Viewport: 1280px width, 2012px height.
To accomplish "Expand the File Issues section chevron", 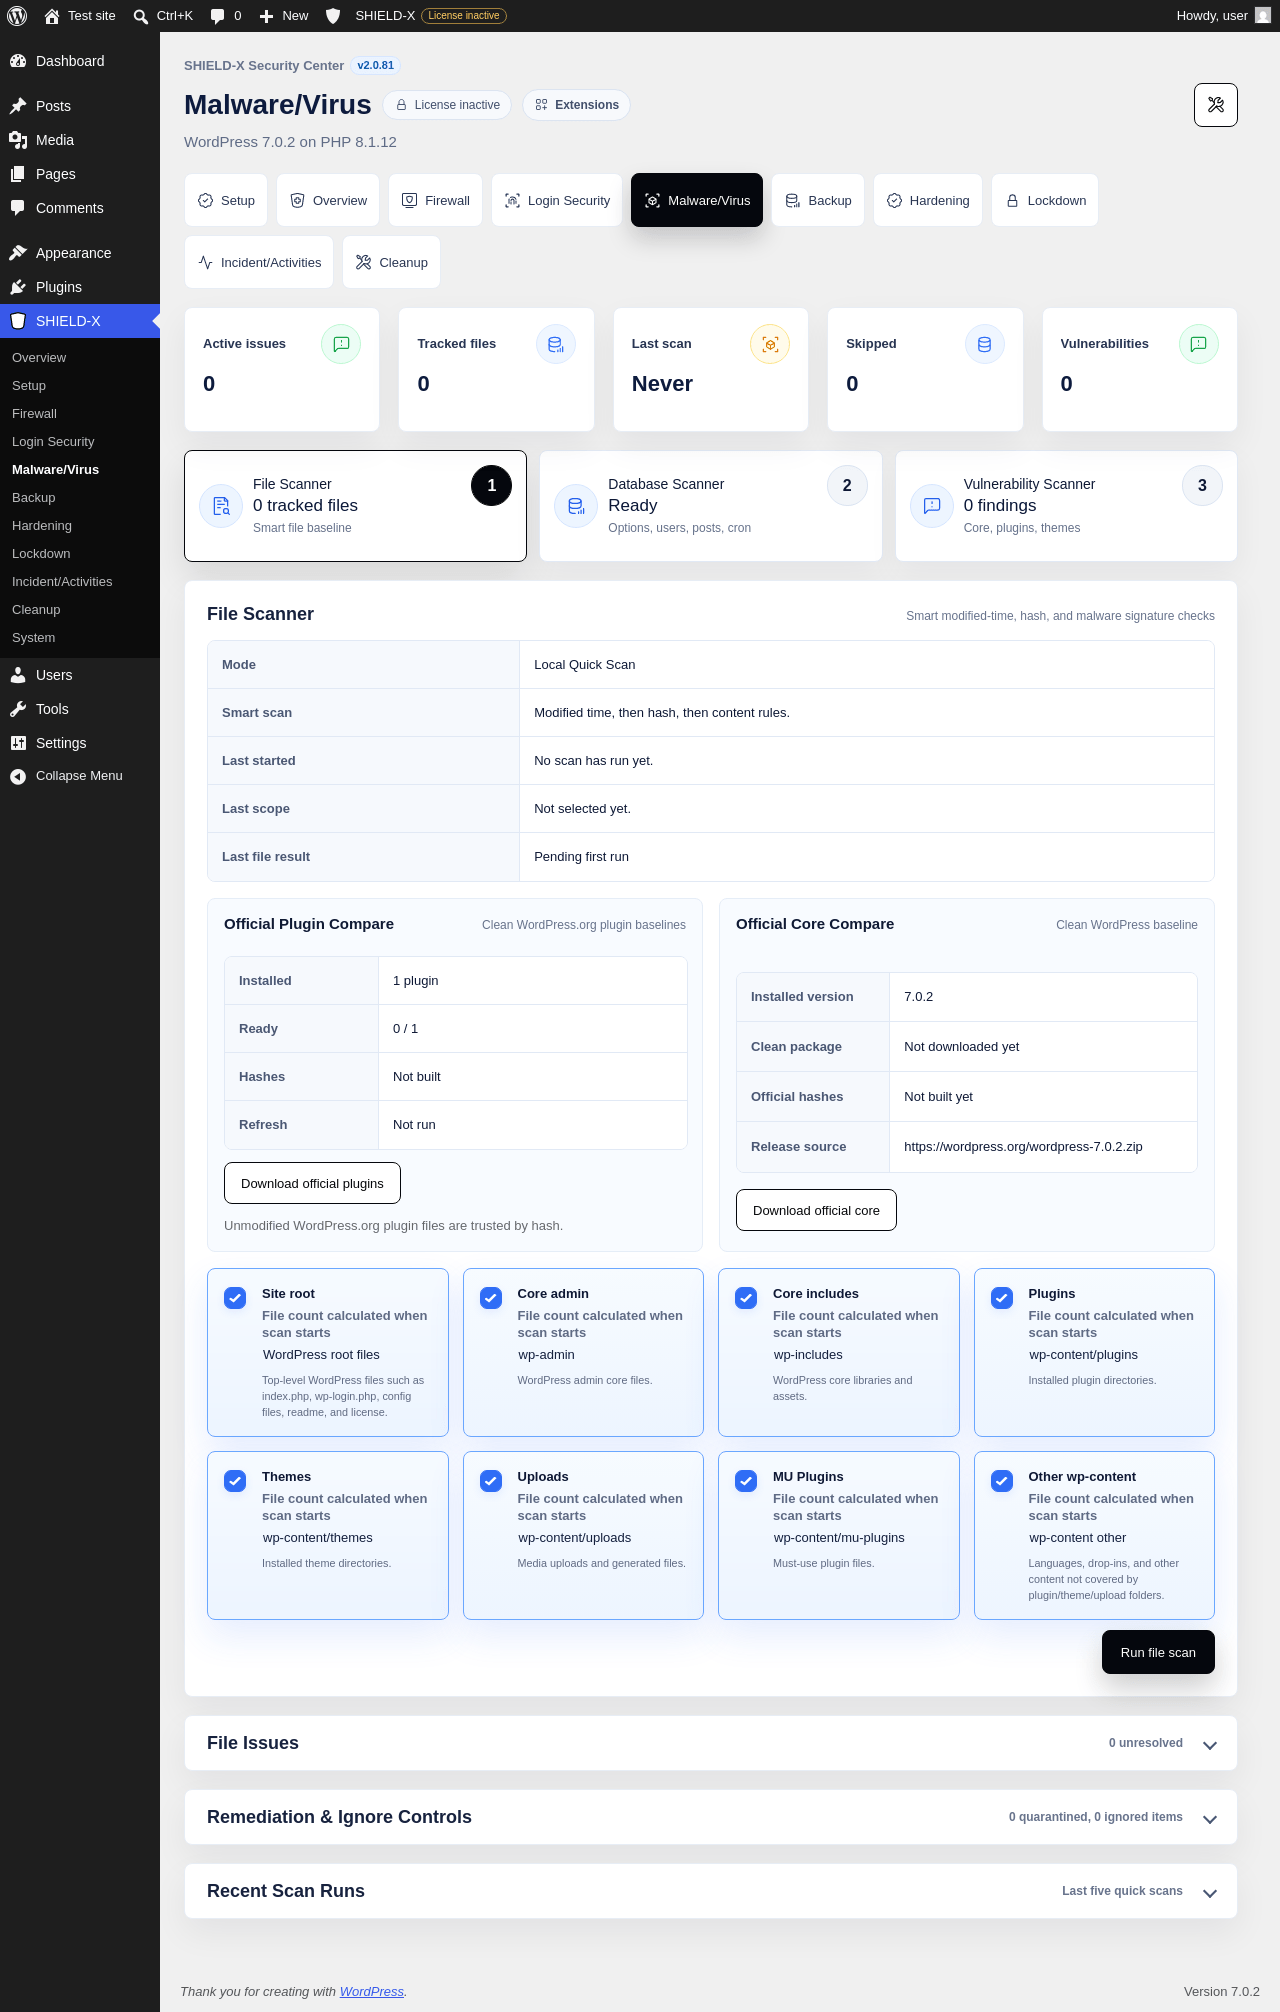I will [x=1210, y=1745].
